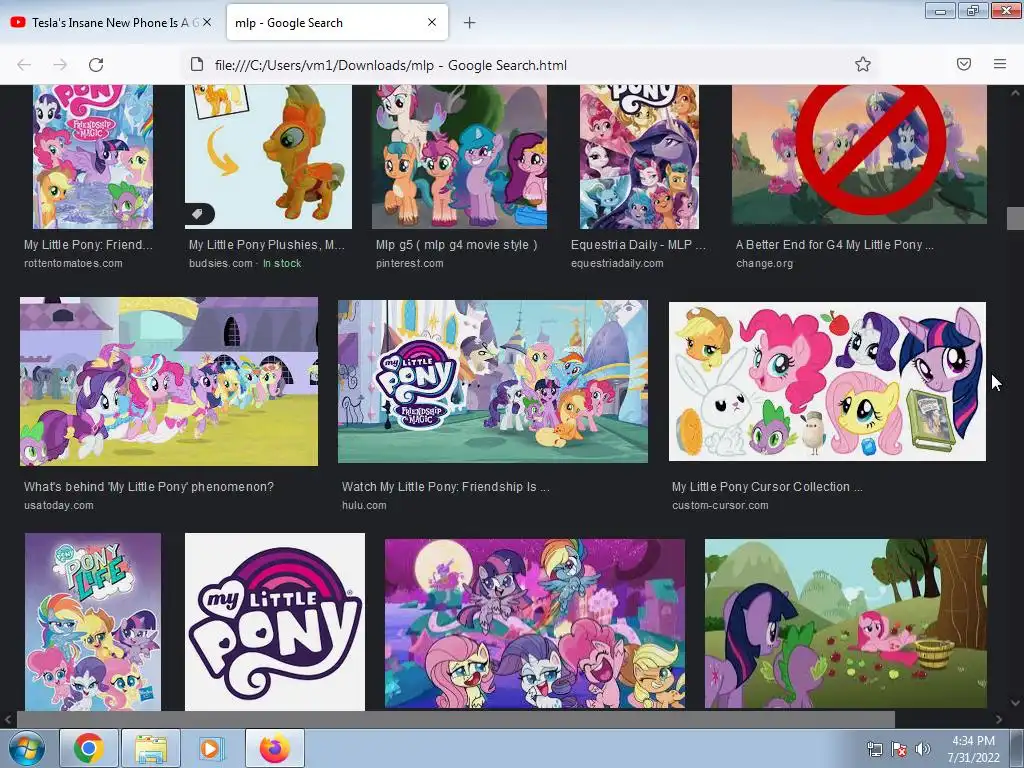The image size is (1024, 768).
Task: Click the budsies.com source text
Action: coord(221,263)
